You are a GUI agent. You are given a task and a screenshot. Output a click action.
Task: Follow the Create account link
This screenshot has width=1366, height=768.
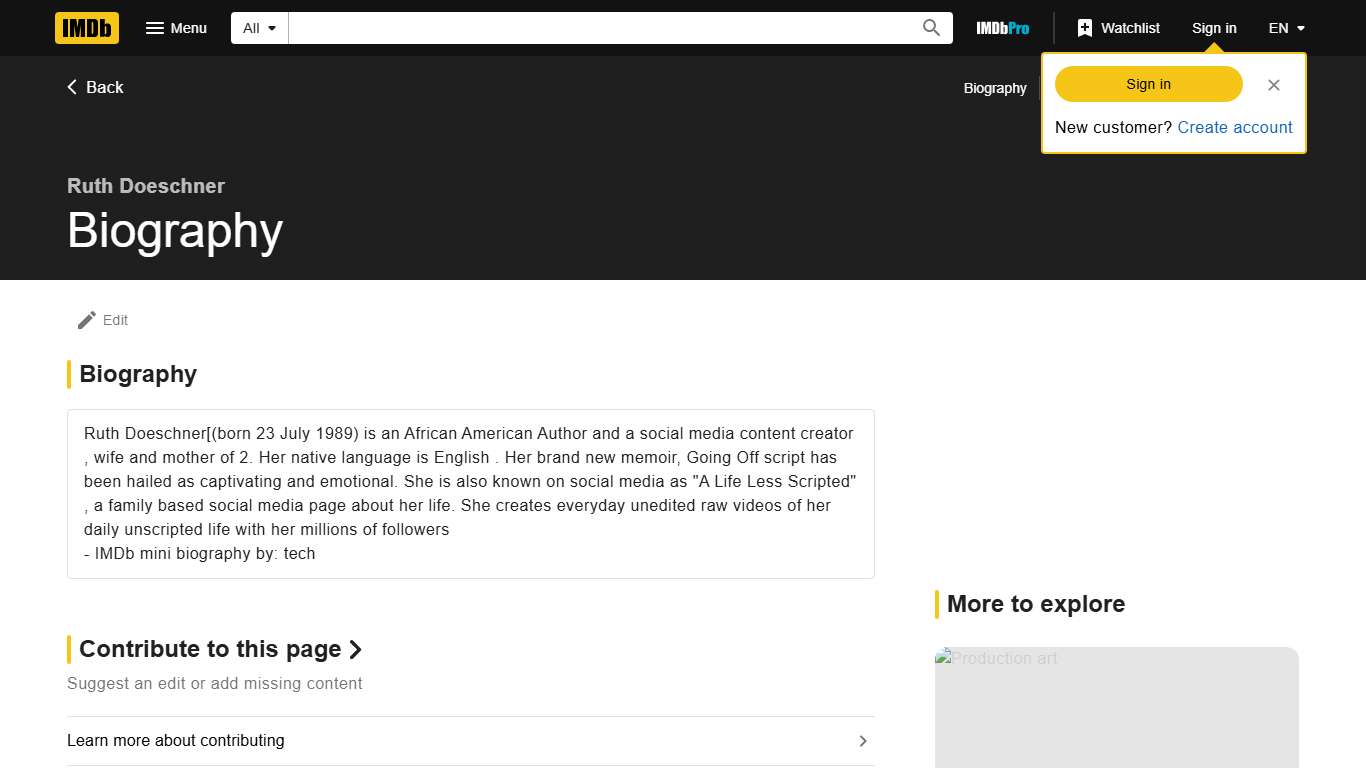(1234, 127)
